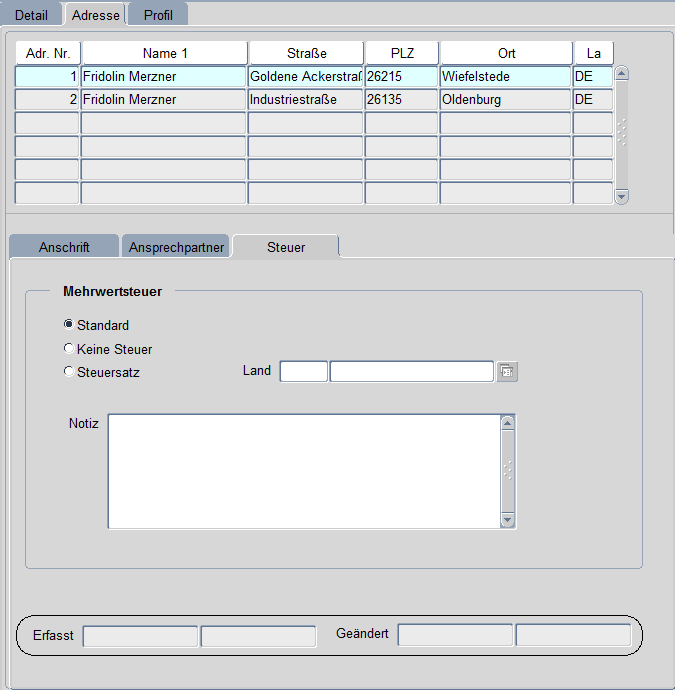Focus the Land code input field
Viewport: 675px width, 690px height.
[x=303, y=372]
